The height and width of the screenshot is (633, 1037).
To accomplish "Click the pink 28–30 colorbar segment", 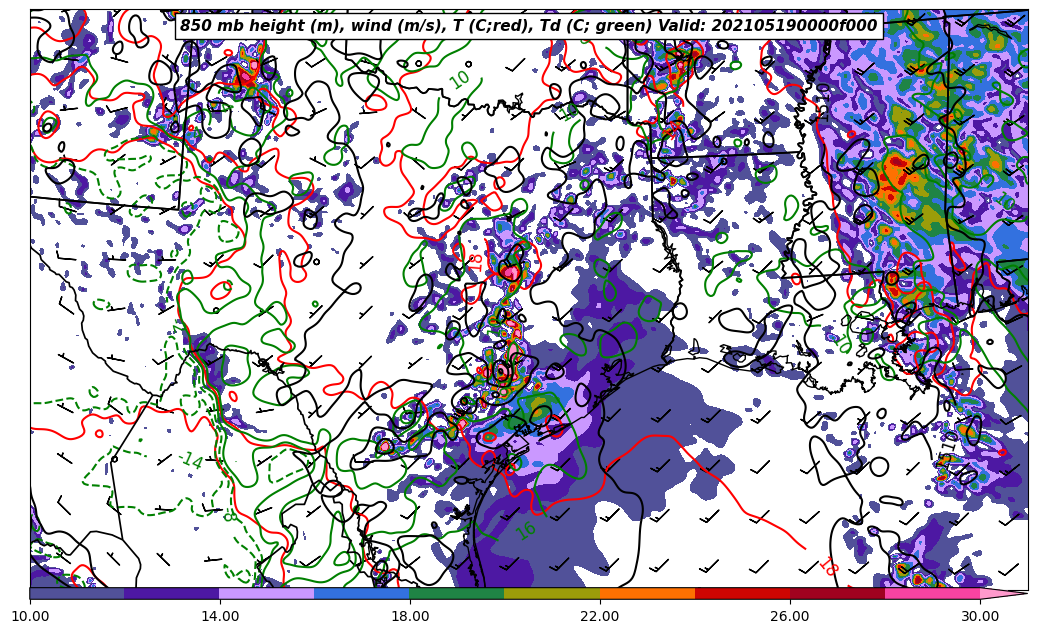I will point(932,593).
